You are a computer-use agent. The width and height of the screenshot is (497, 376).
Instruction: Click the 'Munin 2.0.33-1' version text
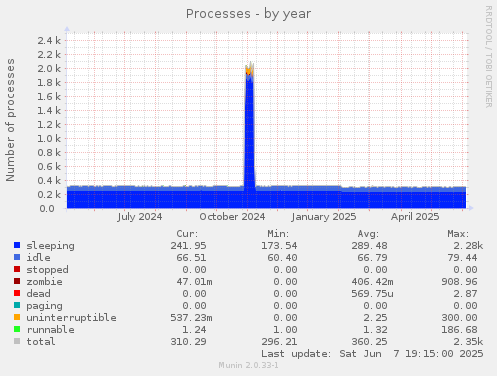pos(248,365)
